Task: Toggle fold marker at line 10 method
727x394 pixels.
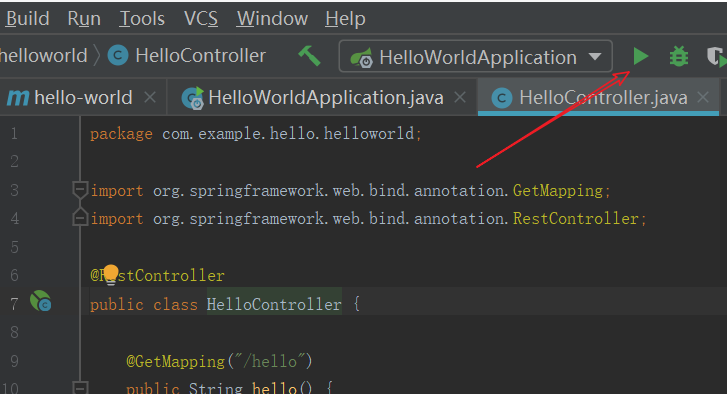Action: [80, 388]
